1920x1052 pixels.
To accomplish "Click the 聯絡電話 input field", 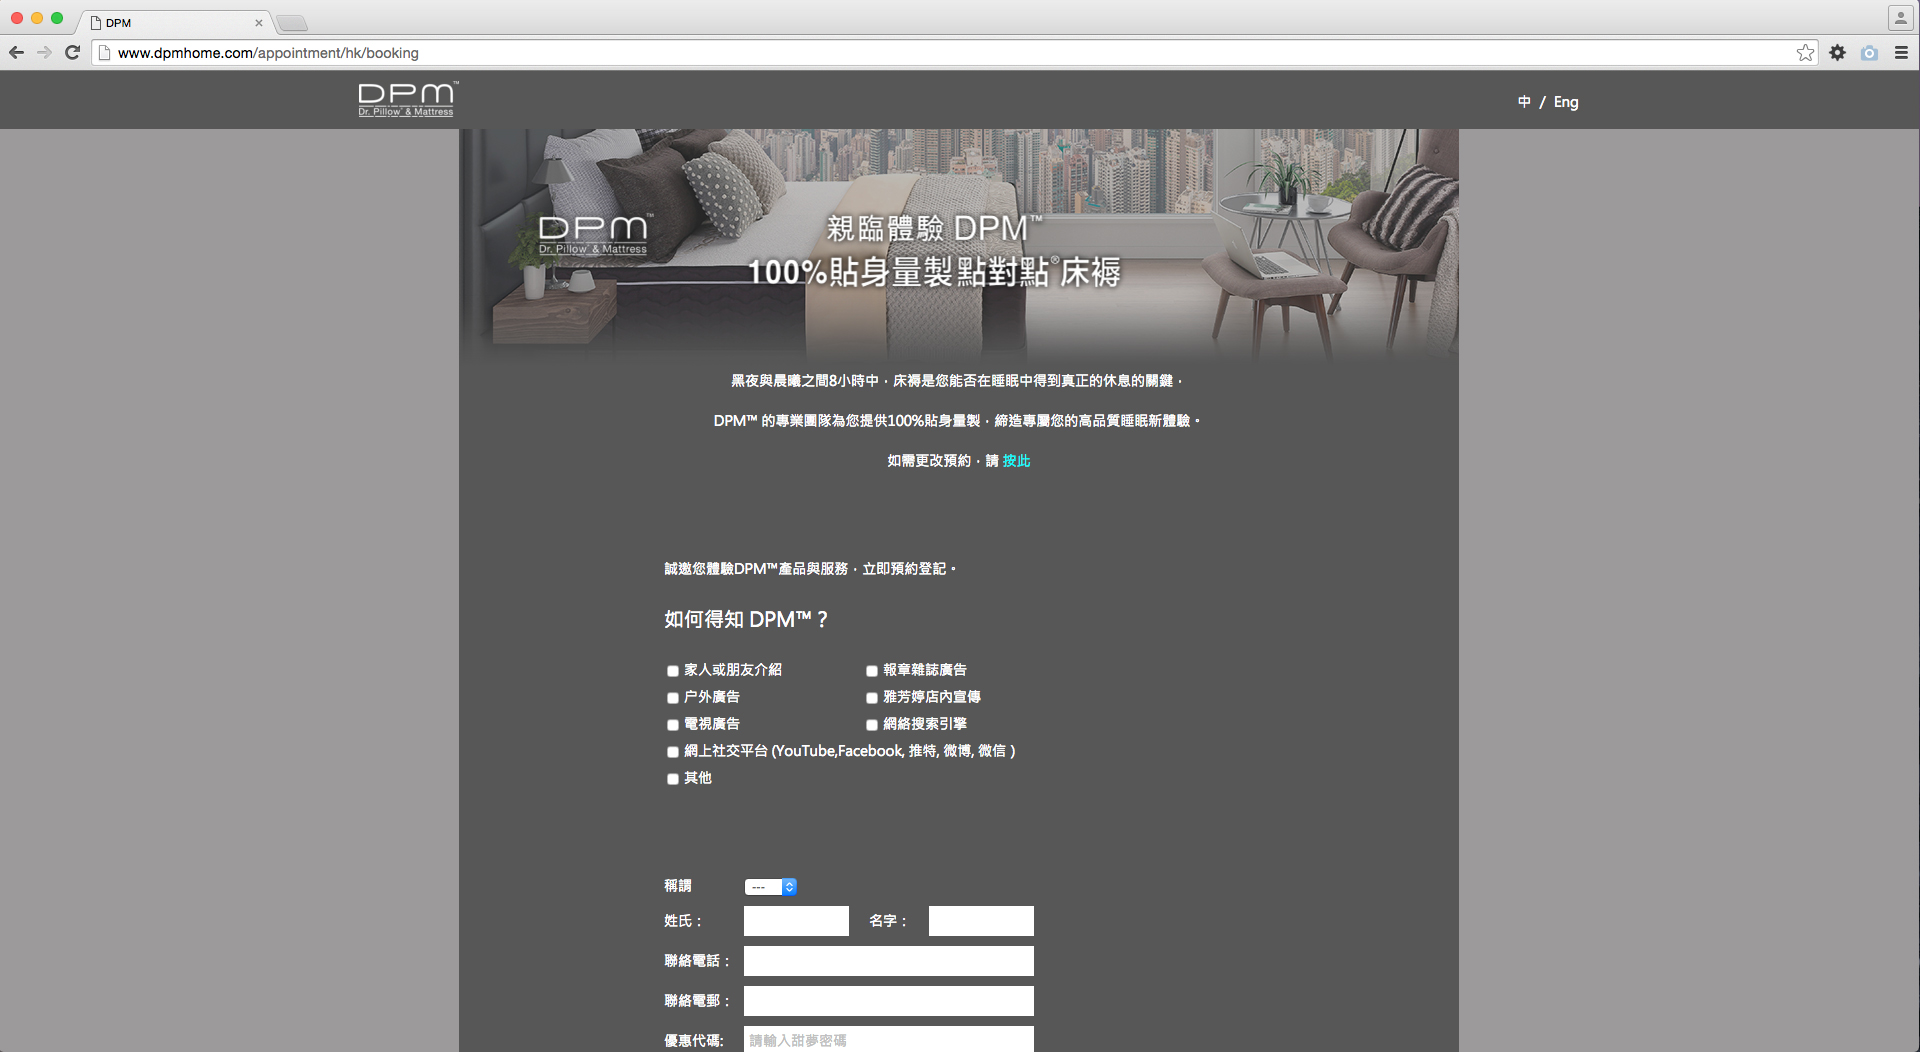I will click(888, 961).
